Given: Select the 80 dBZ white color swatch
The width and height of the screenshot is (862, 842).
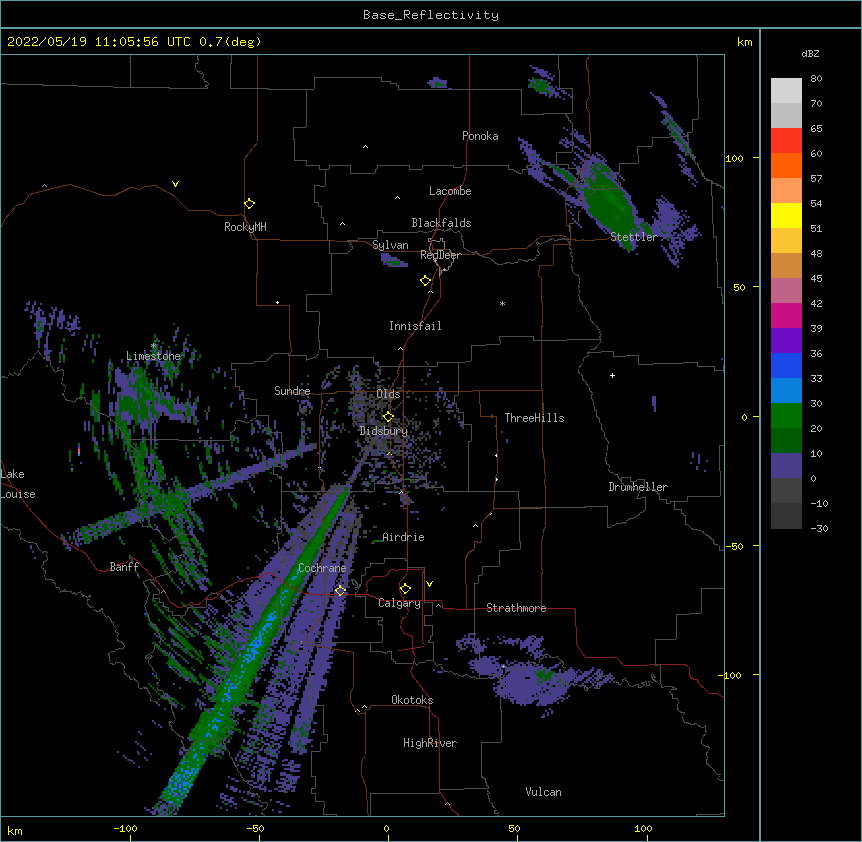Looking at the screenshot, I should pyautogui.click(x=786, y=91).
